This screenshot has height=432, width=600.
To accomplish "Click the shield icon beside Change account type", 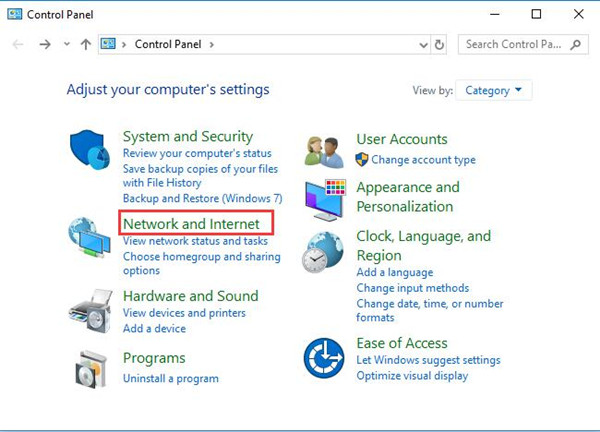I will click(362, 159).
